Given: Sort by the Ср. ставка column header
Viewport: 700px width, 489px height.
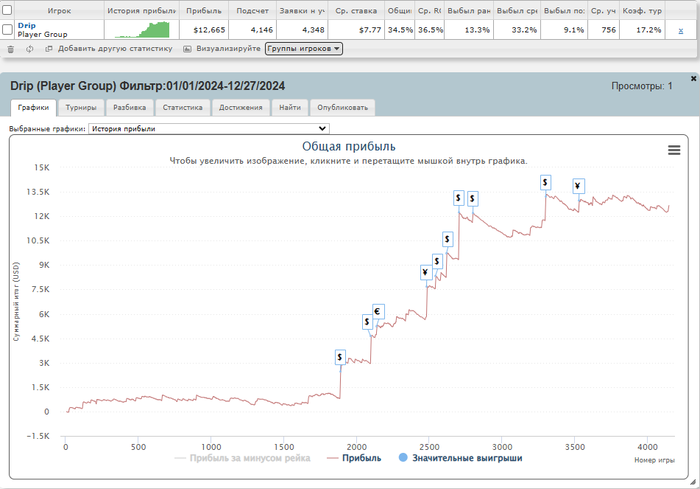Looking at the screenshot, I should point(356,10).
